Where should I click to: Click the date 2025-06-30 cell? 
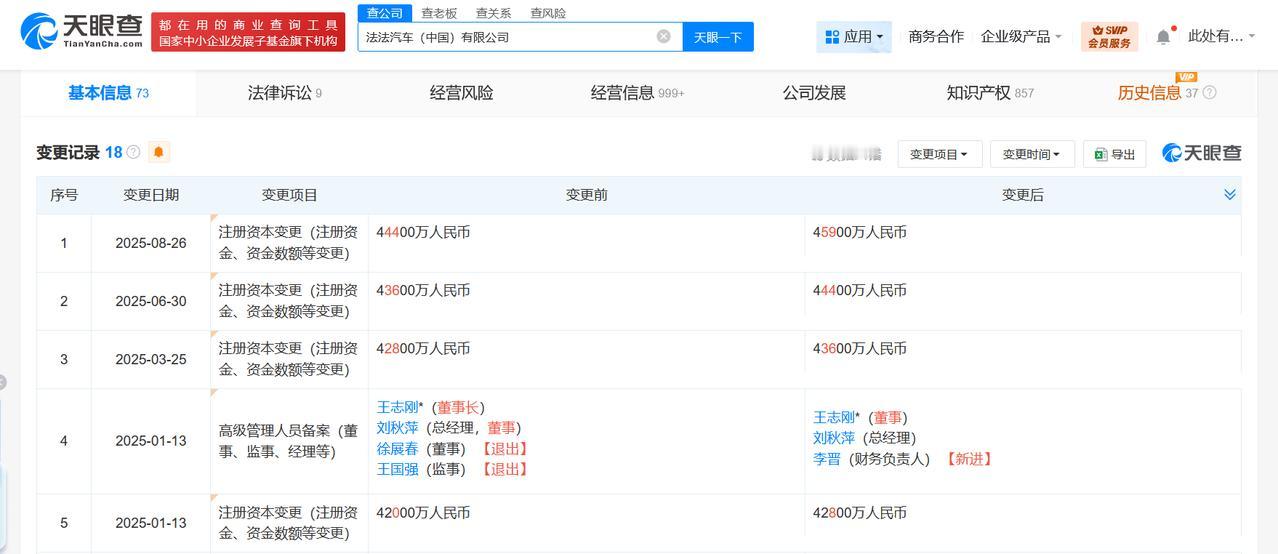click(x=151, y=301)
